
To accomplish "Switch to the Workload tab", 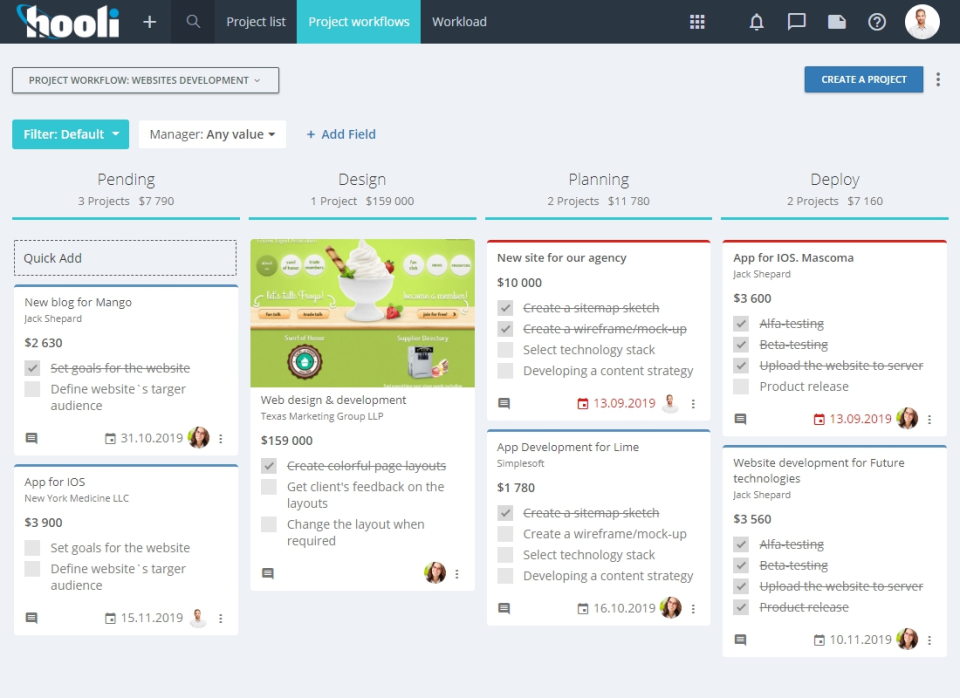I will point(459,22).
